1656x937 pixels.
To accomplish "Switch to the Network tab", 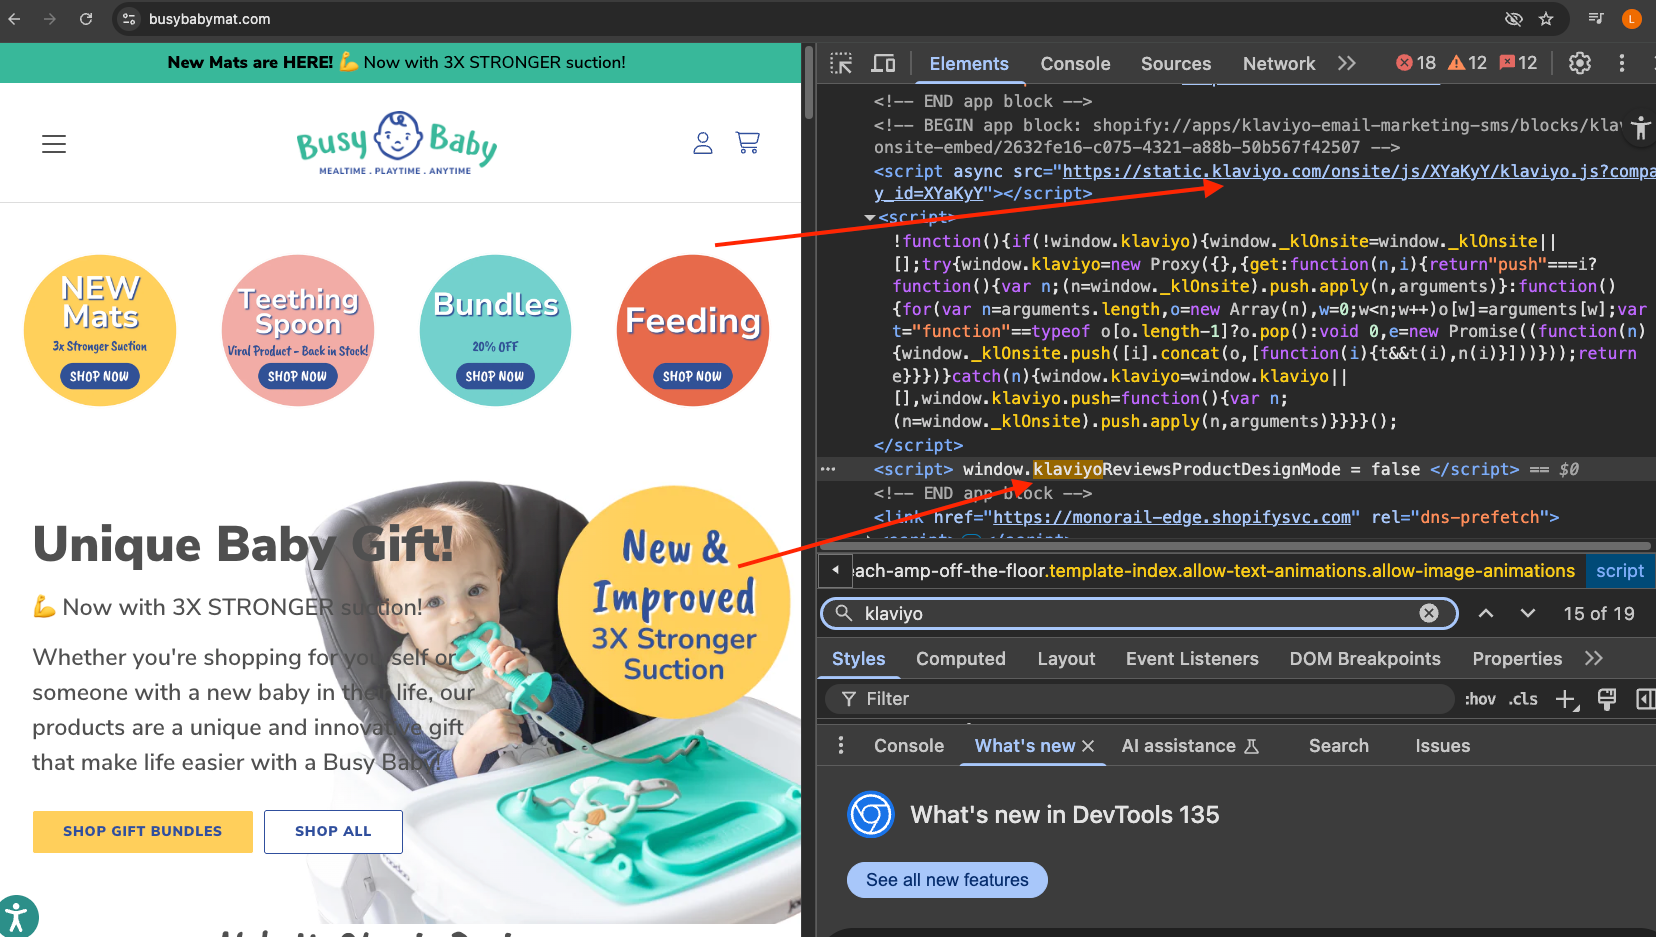I will (1279, 64).
